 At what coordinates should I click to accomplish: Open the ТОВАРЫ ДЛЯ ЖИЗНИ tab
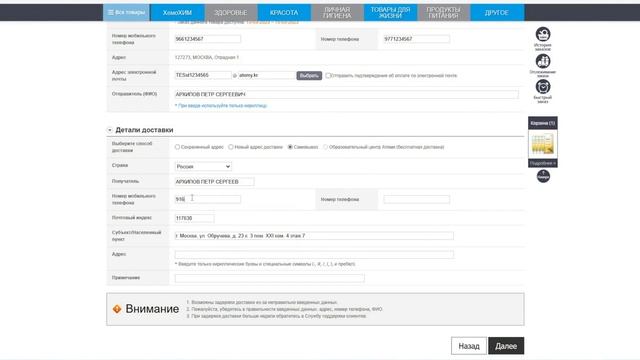click(390, 13)
